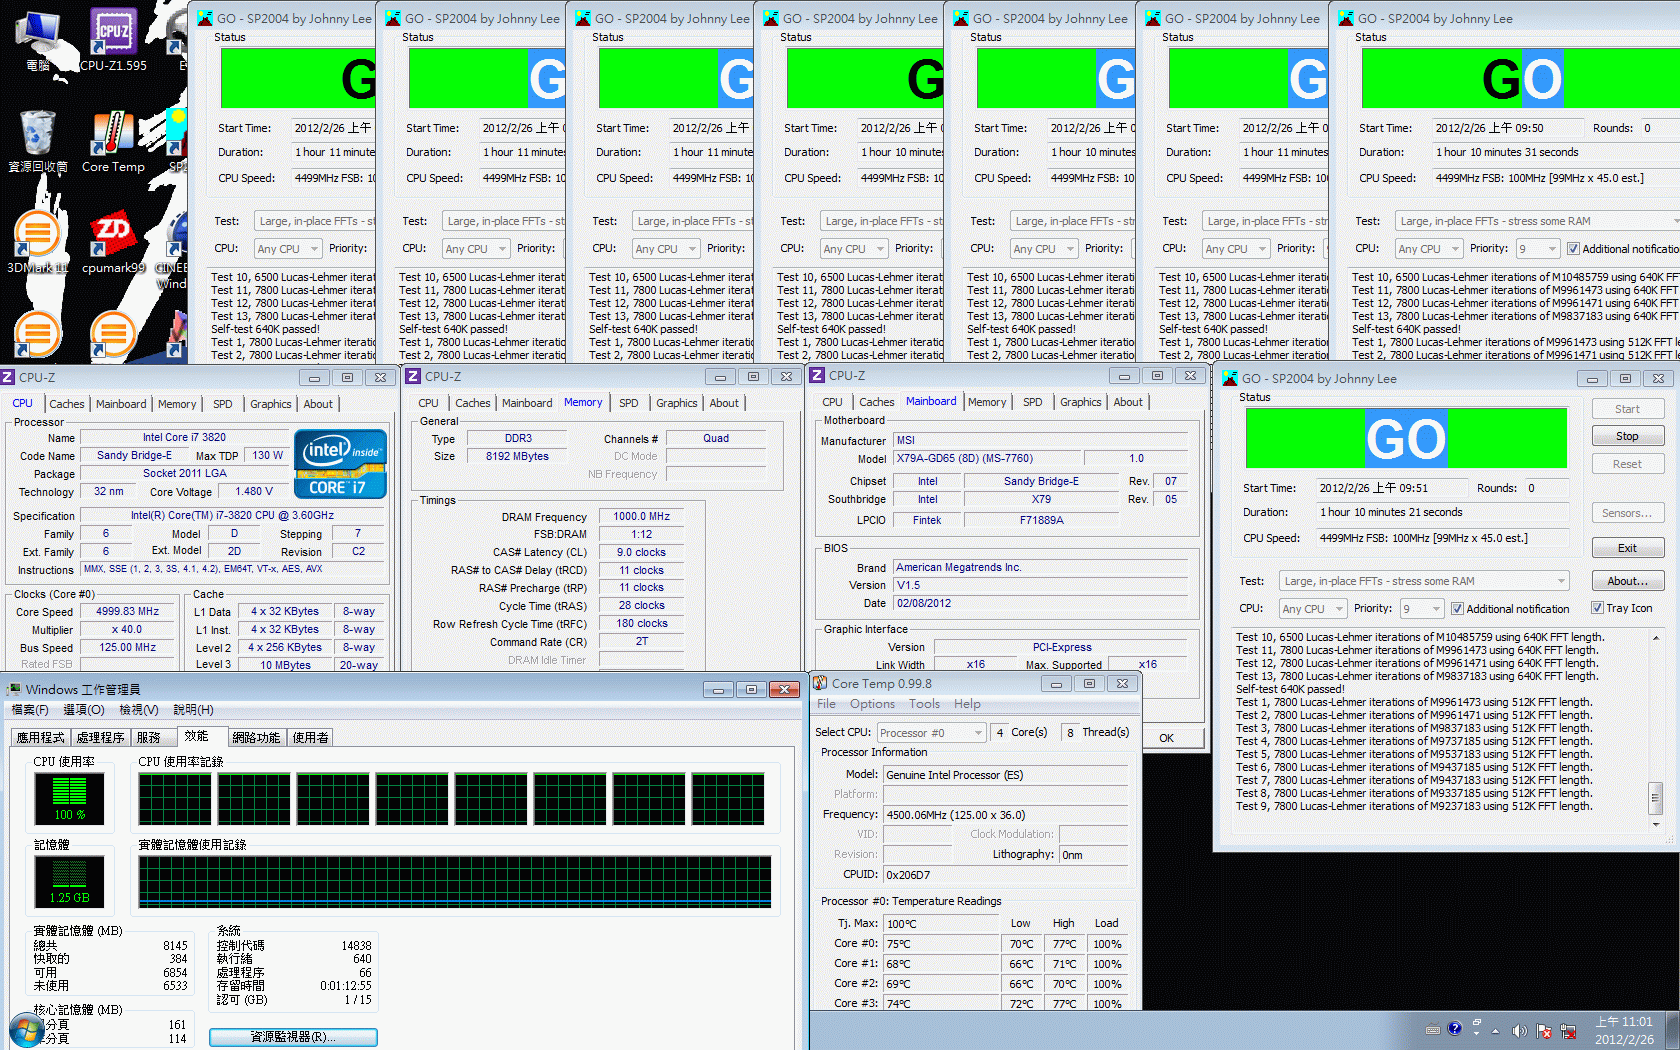The image size is (1680, 1050).
Task: Click the SP2004 log scroll-down arrow
Action: [1655, 825]
